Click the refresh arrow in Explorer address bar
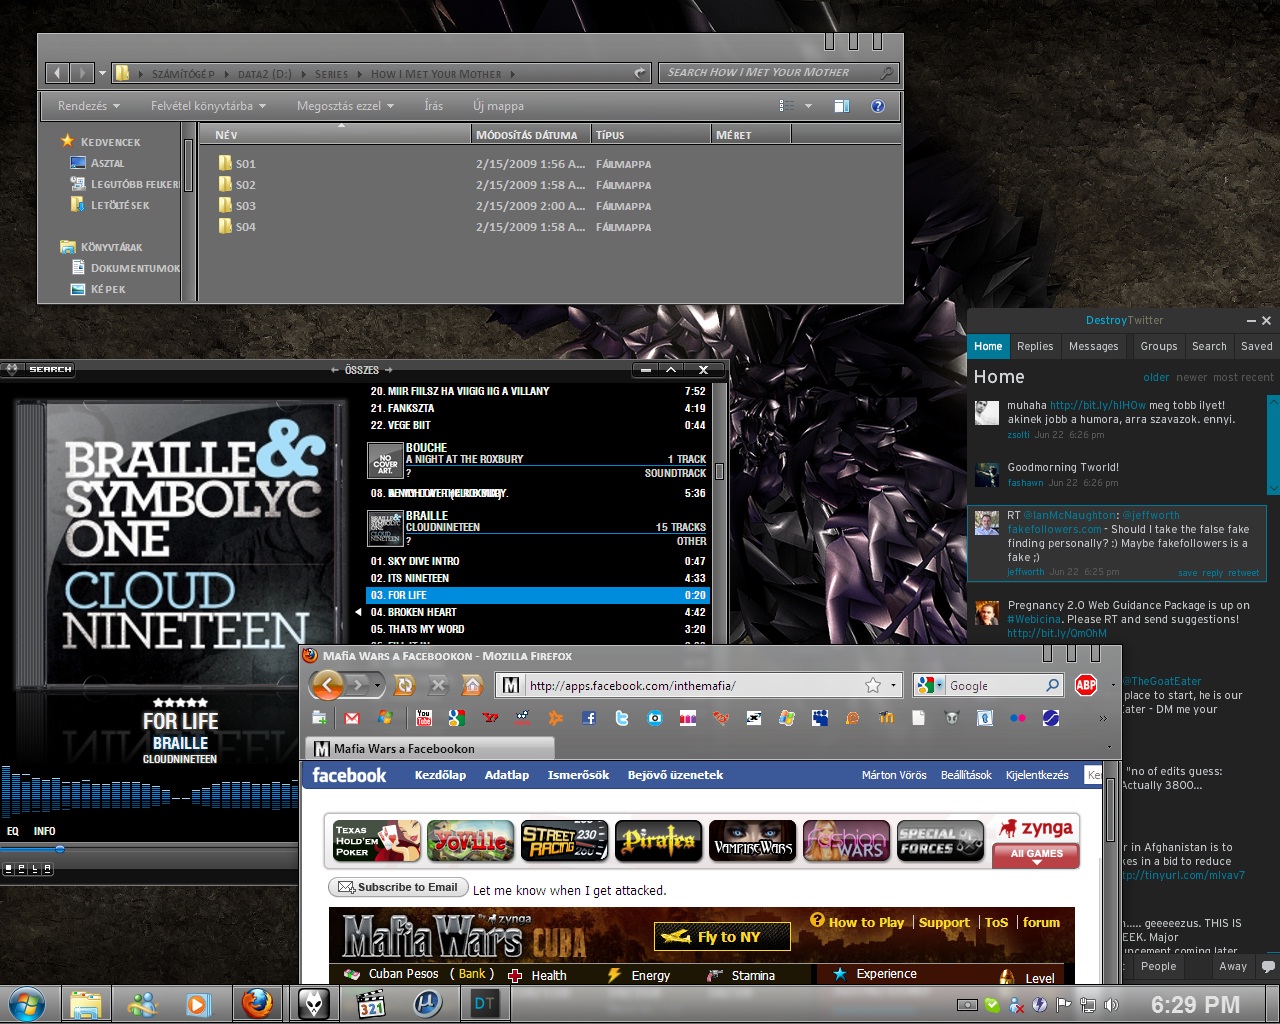 coord(640,73)
